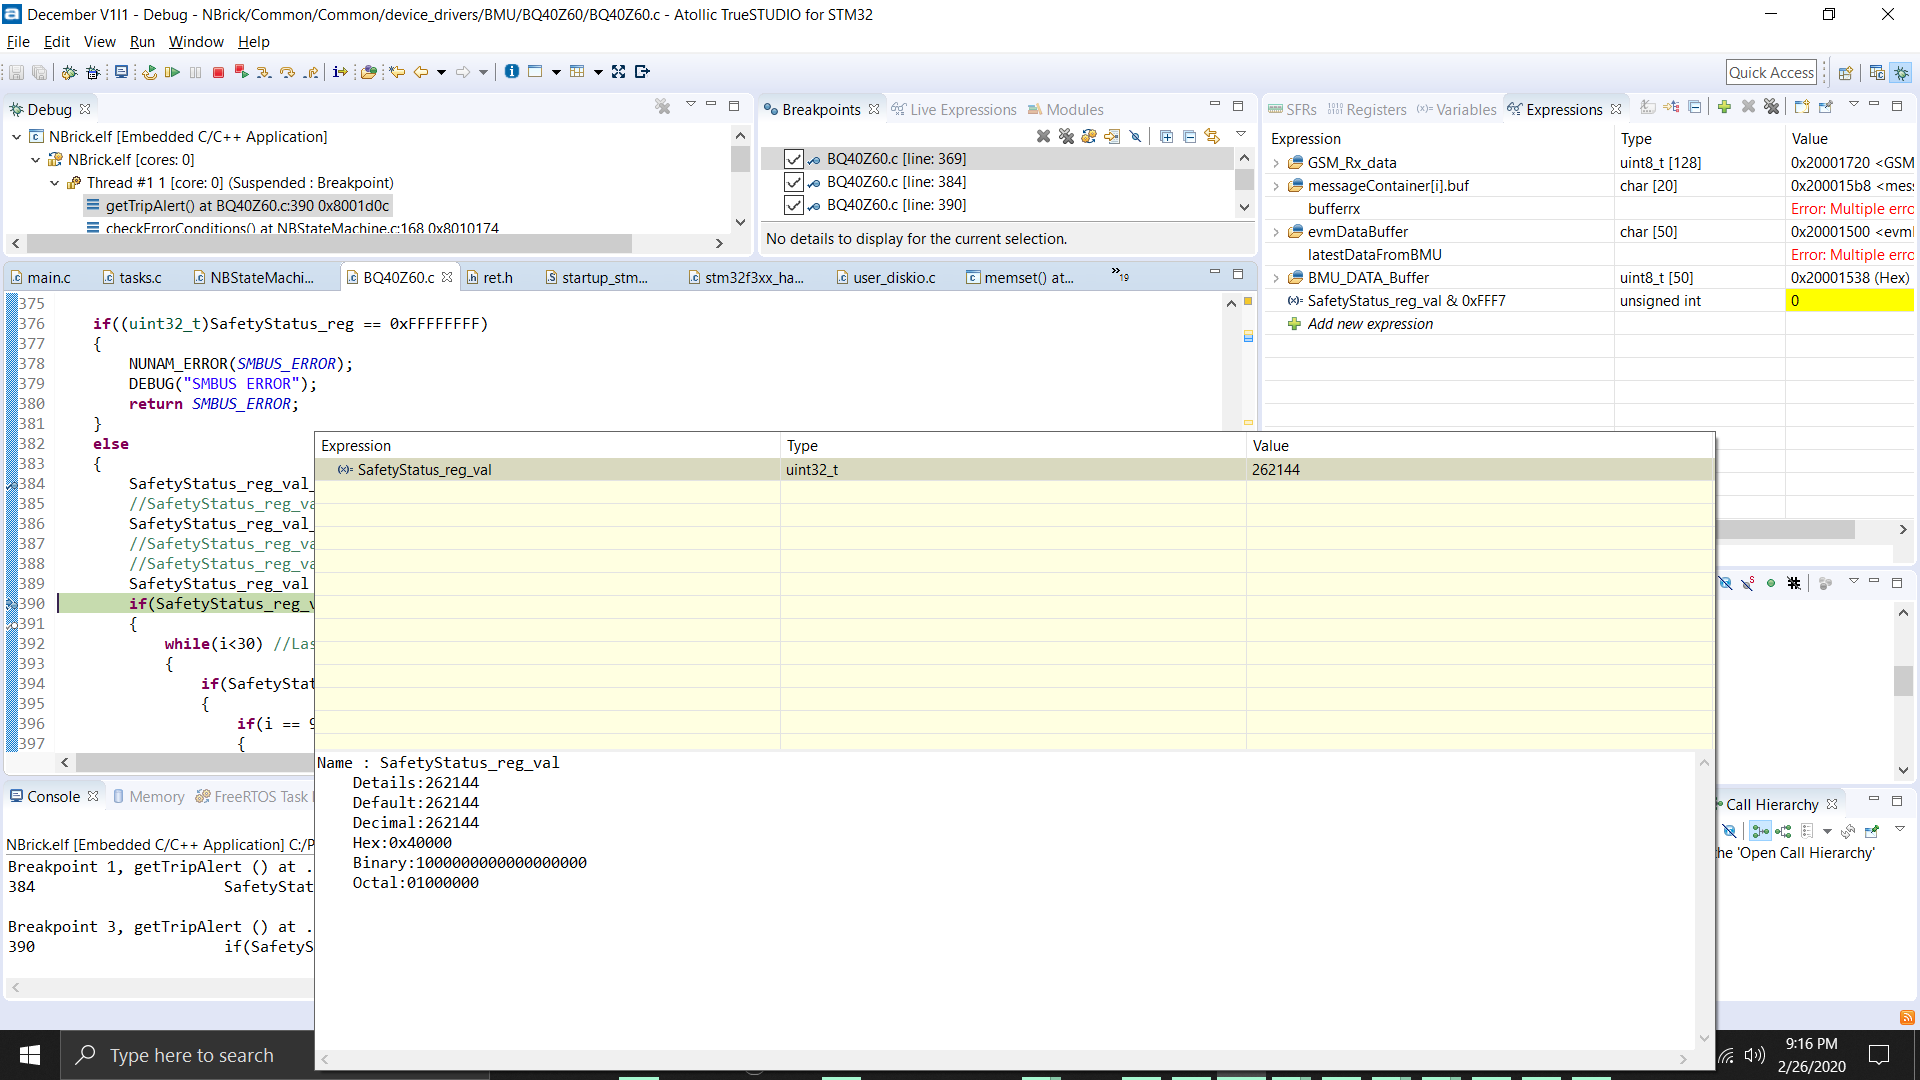Click the Step Return toolbar icon

tap(311, 72)
